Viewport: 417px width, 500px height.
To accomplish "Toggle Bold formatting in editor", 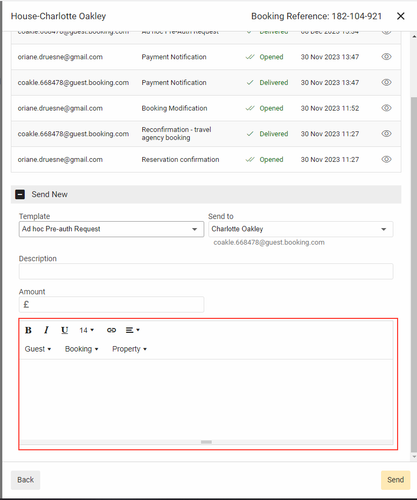I will pos(28,330).
